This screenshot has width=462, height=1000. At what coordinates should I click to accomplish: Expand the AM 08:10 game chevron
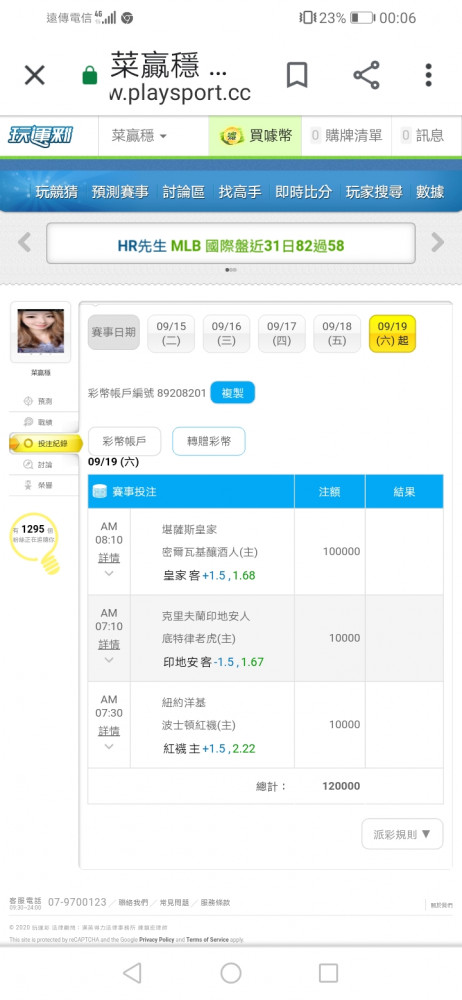pyautogui.click(x=109, y=573)
